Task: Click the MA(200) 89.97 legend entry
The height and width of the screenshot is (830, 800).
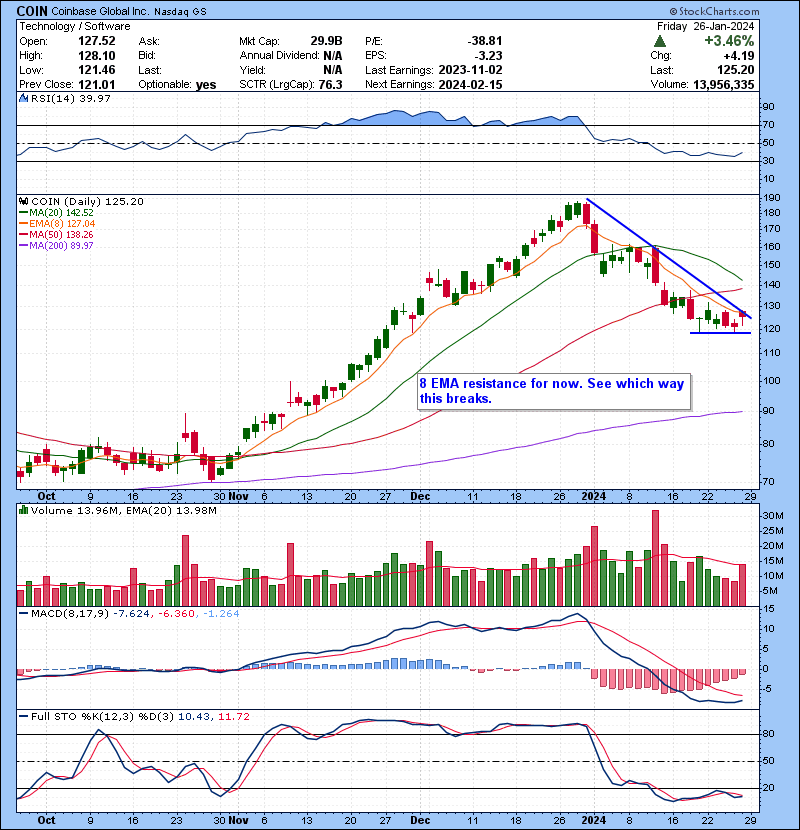Action: pyautogui.click(x=57, y=246)
